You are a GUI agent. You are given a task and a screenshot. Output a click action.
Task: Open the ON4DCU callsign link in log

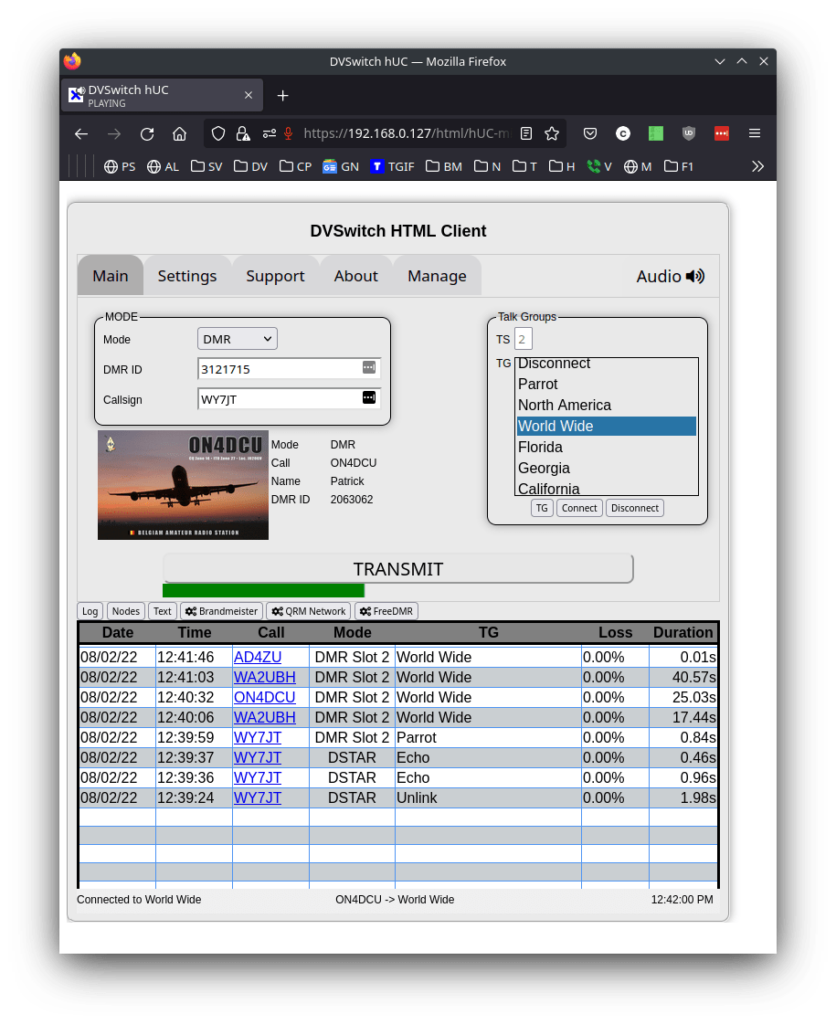tap(265, 697)
